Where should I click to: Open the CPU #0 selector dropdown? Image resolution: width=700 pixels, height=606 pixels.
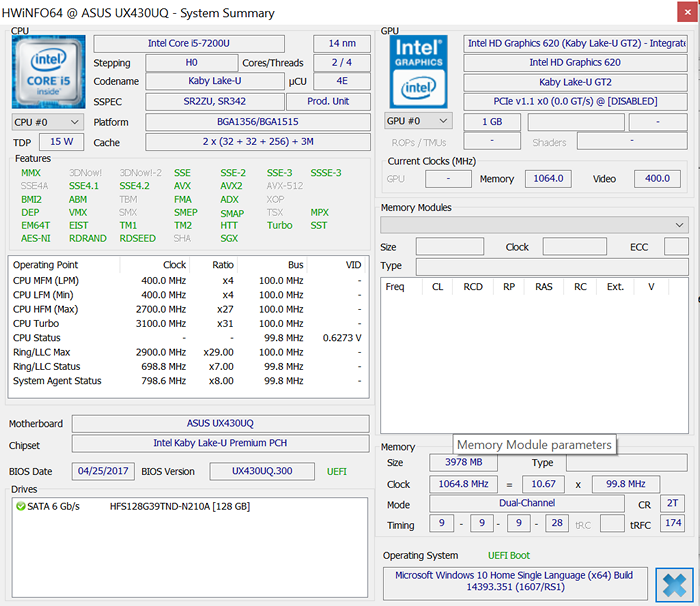(x=46, y=122)
